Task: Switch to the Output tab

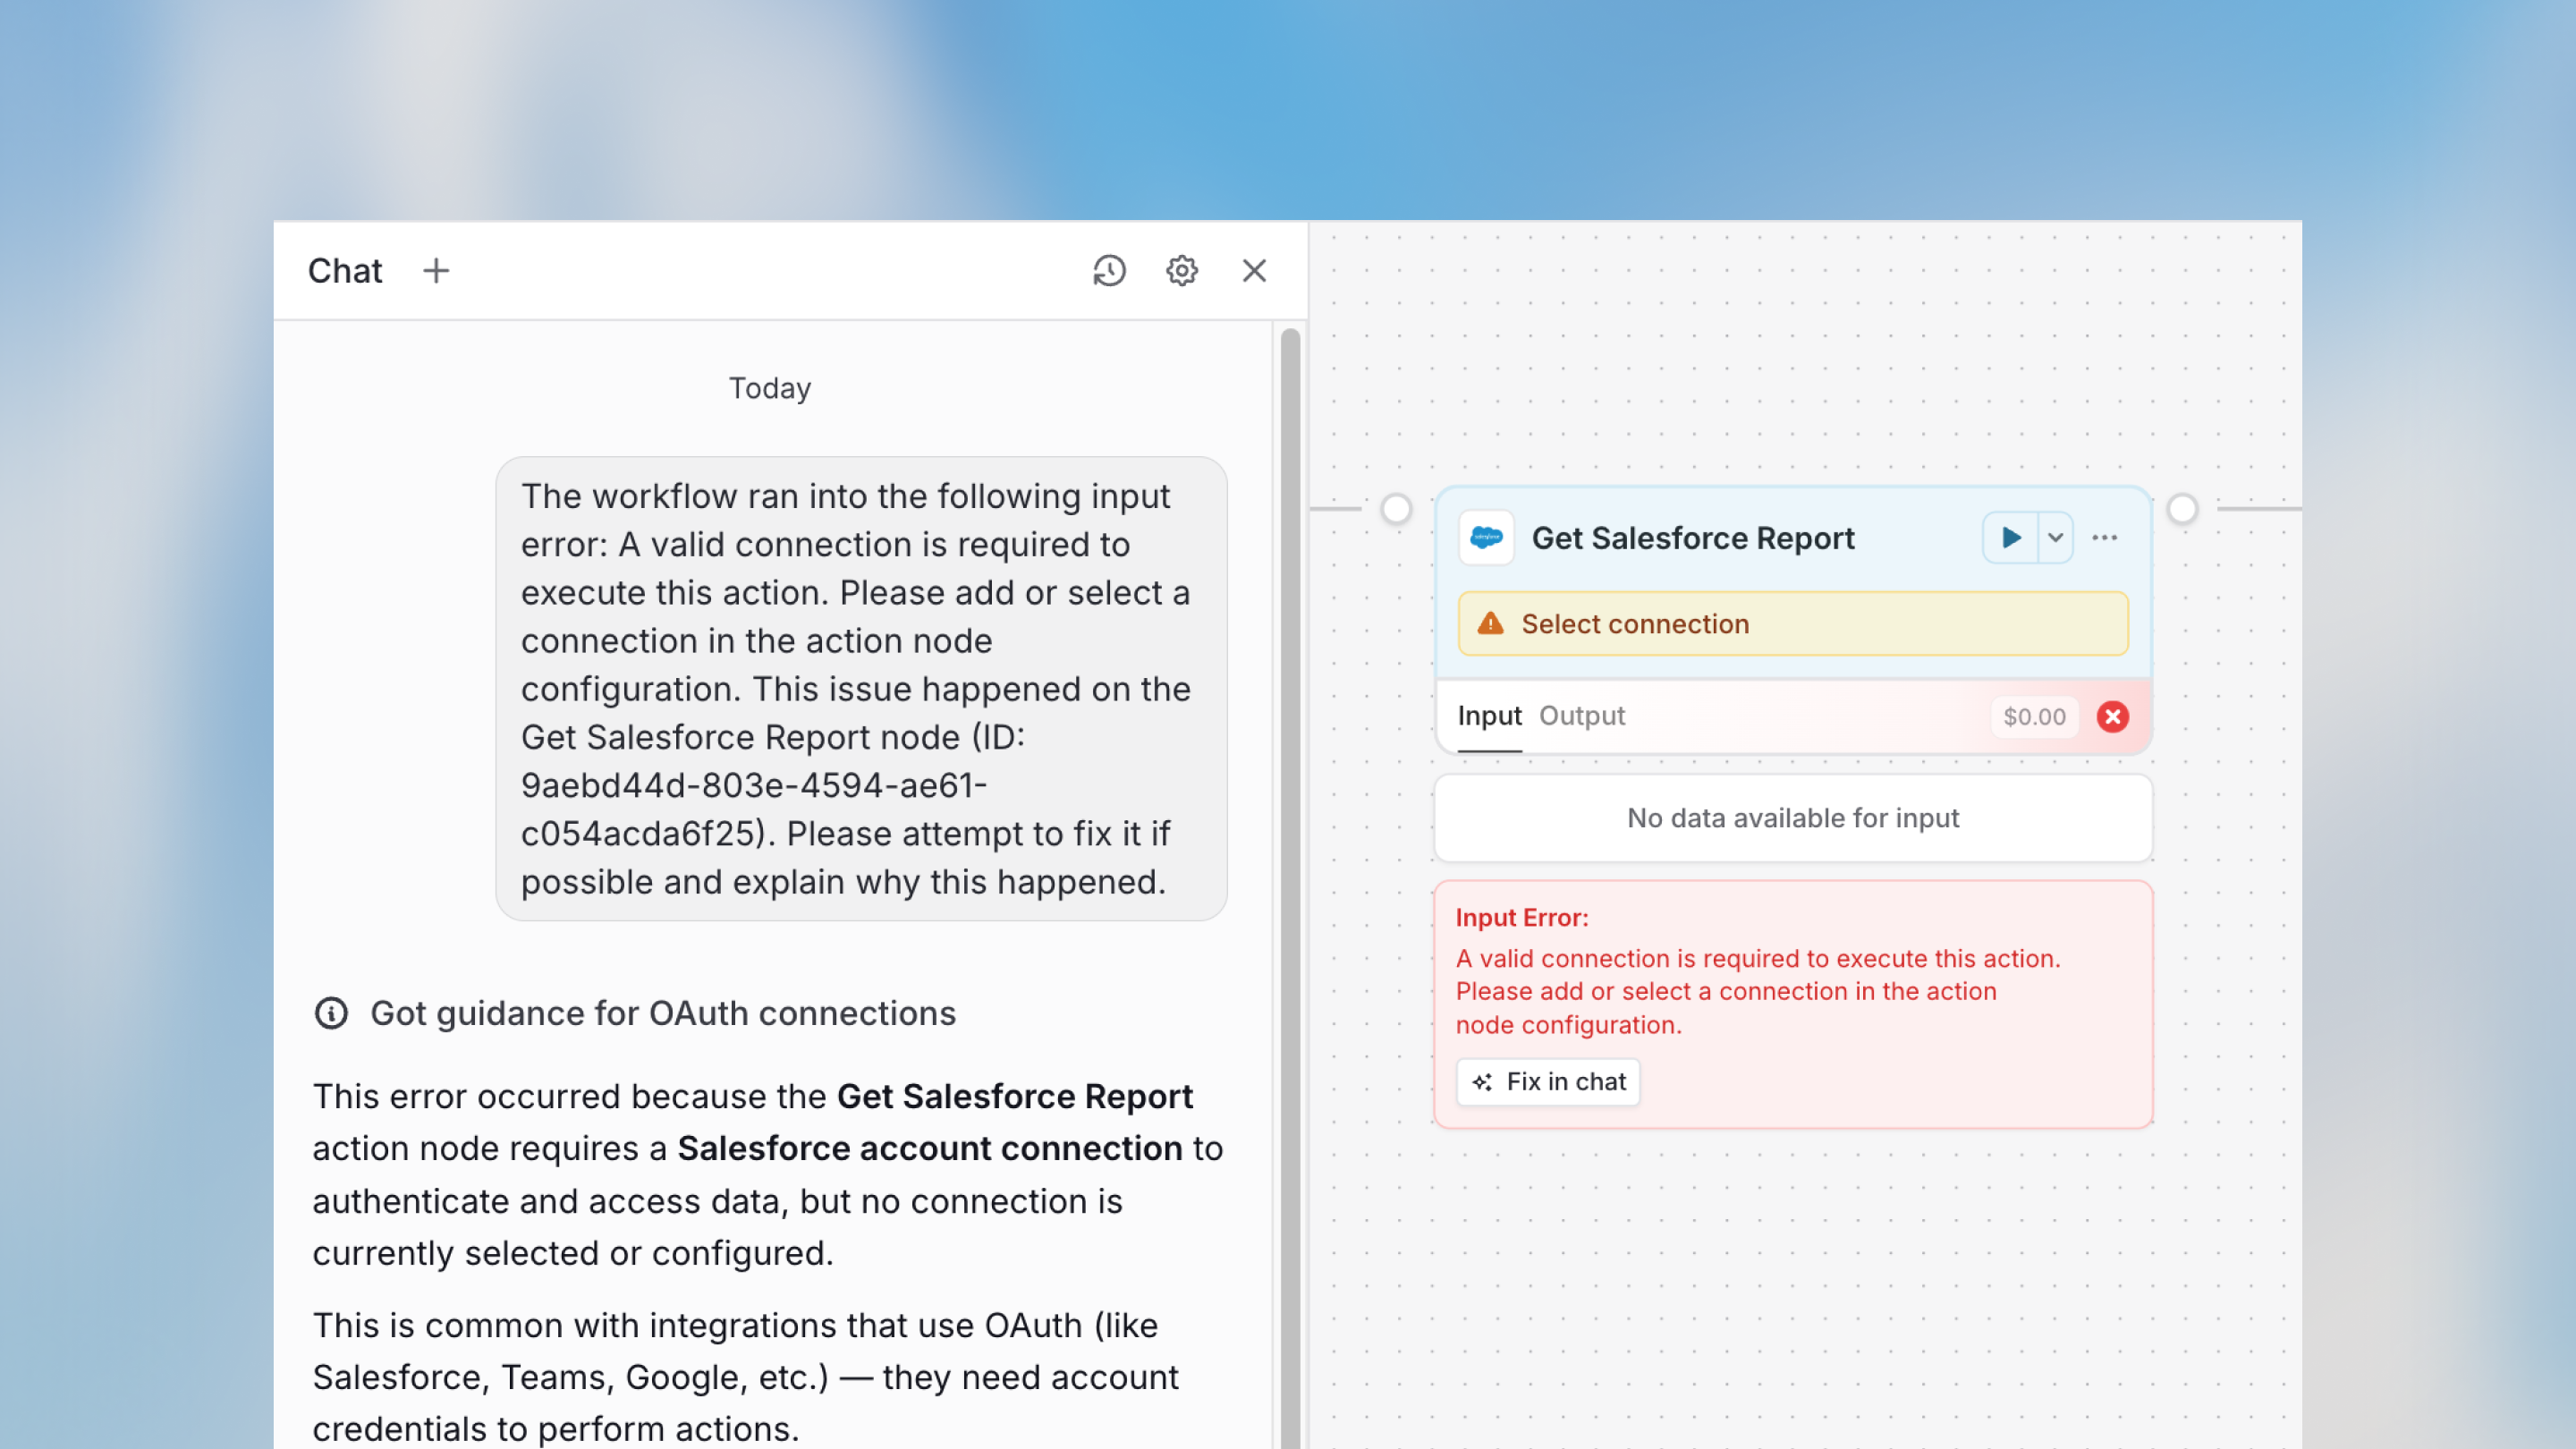Action: [1581, 716]
